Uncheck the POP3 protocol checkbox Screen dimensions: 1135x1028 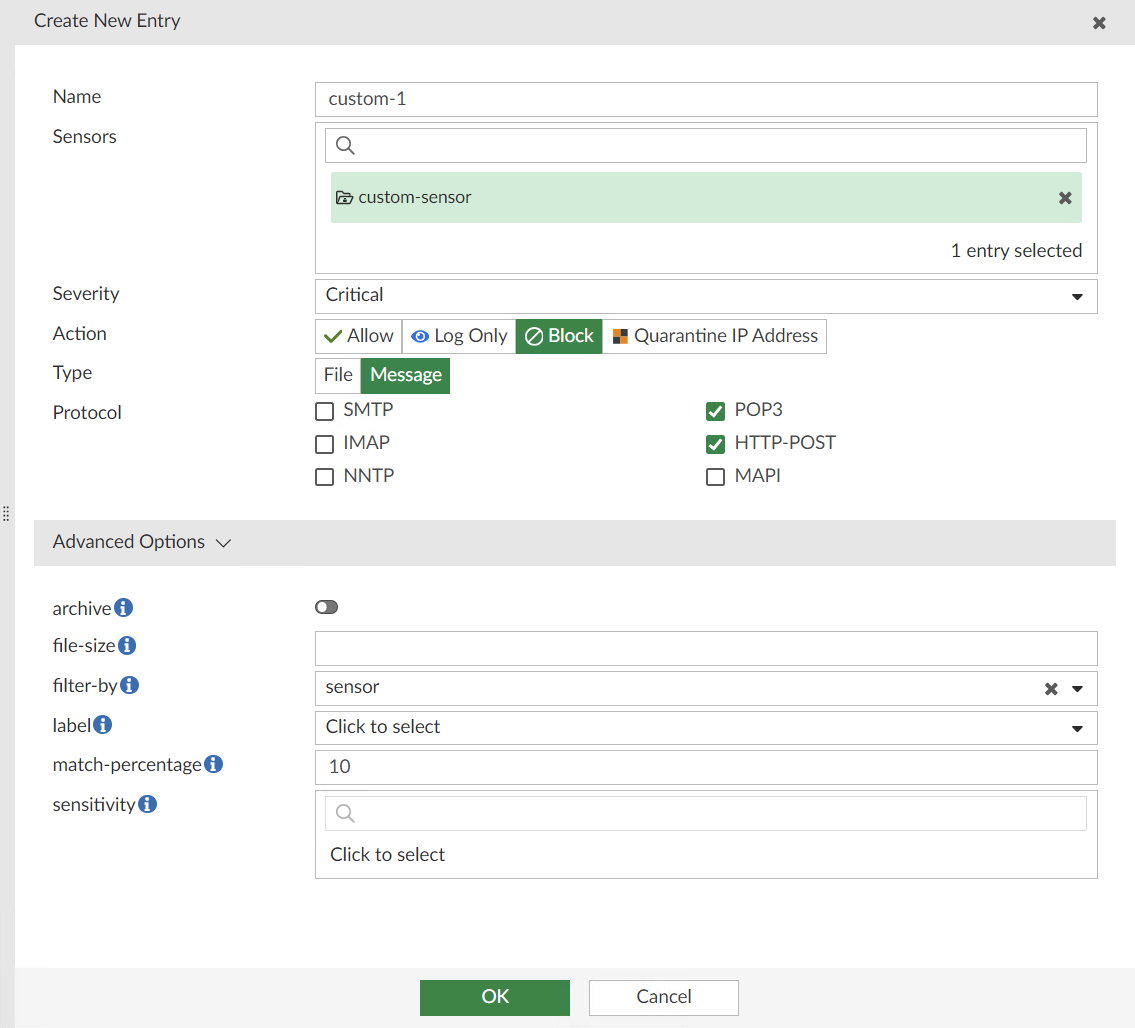click(x=715, y=410)
